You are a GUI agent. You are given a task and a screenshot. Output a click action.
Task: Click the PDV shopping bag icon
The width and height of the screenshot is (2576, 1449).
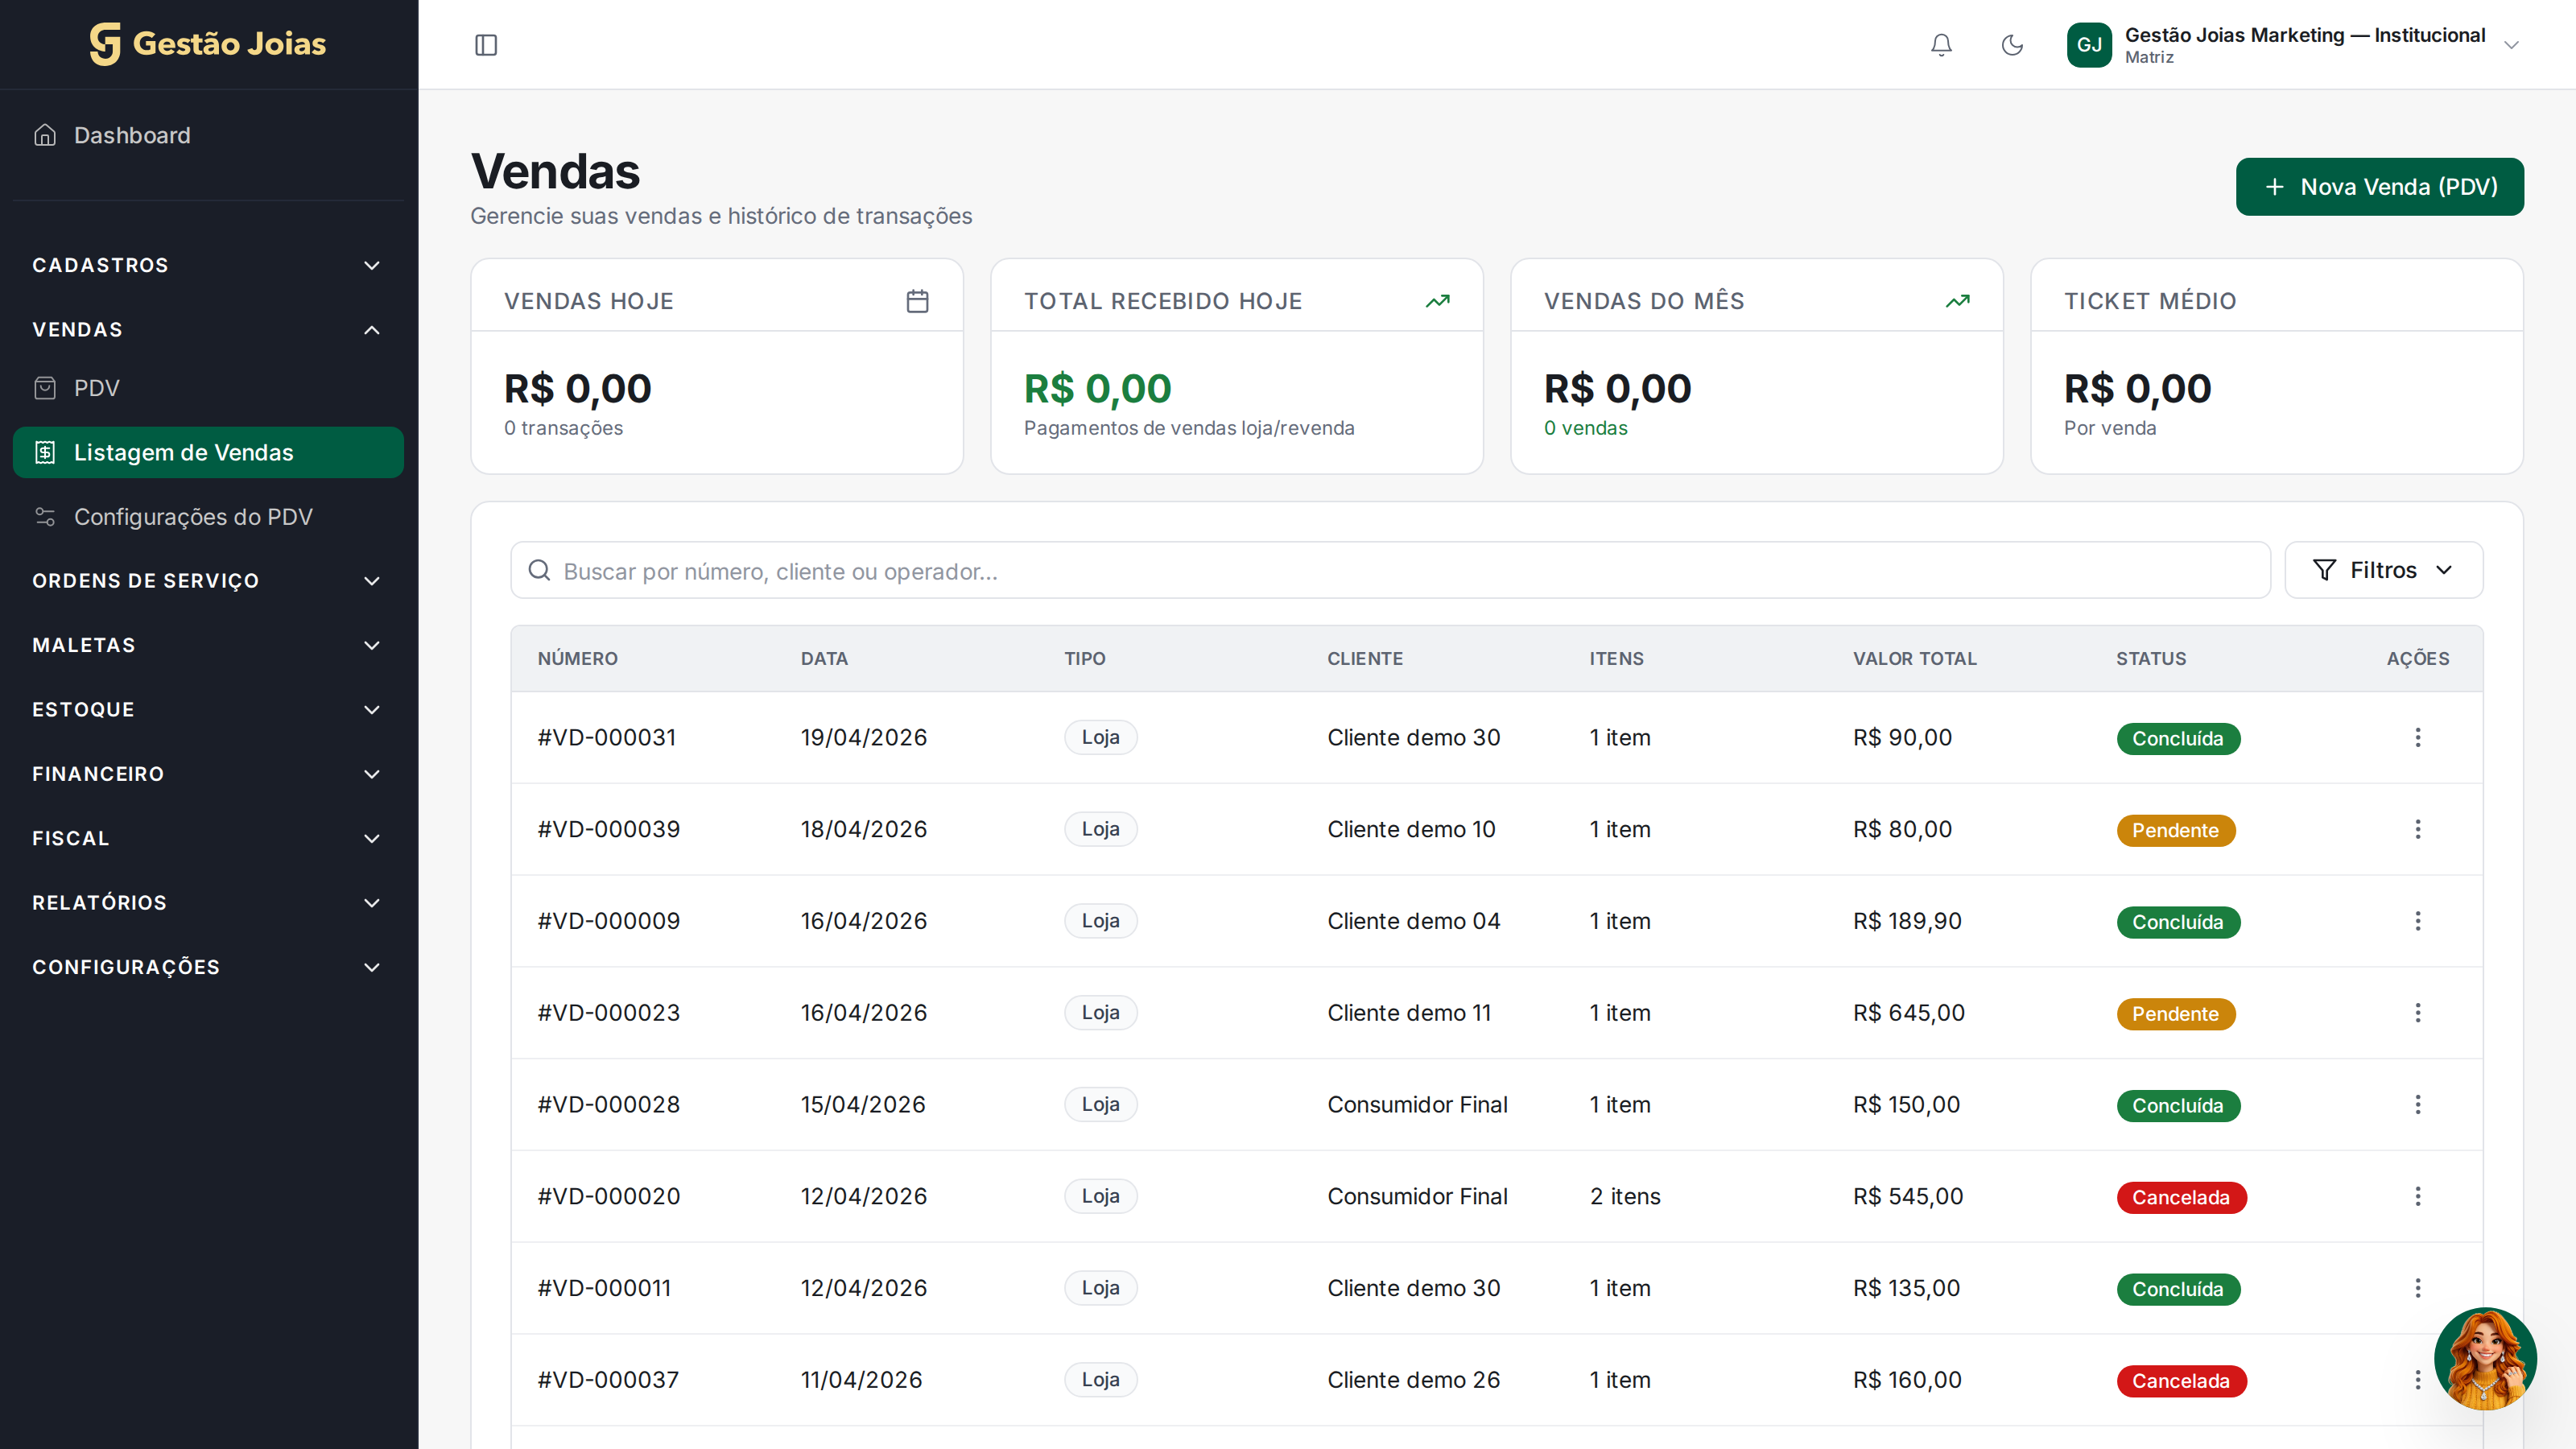[45, 388]
